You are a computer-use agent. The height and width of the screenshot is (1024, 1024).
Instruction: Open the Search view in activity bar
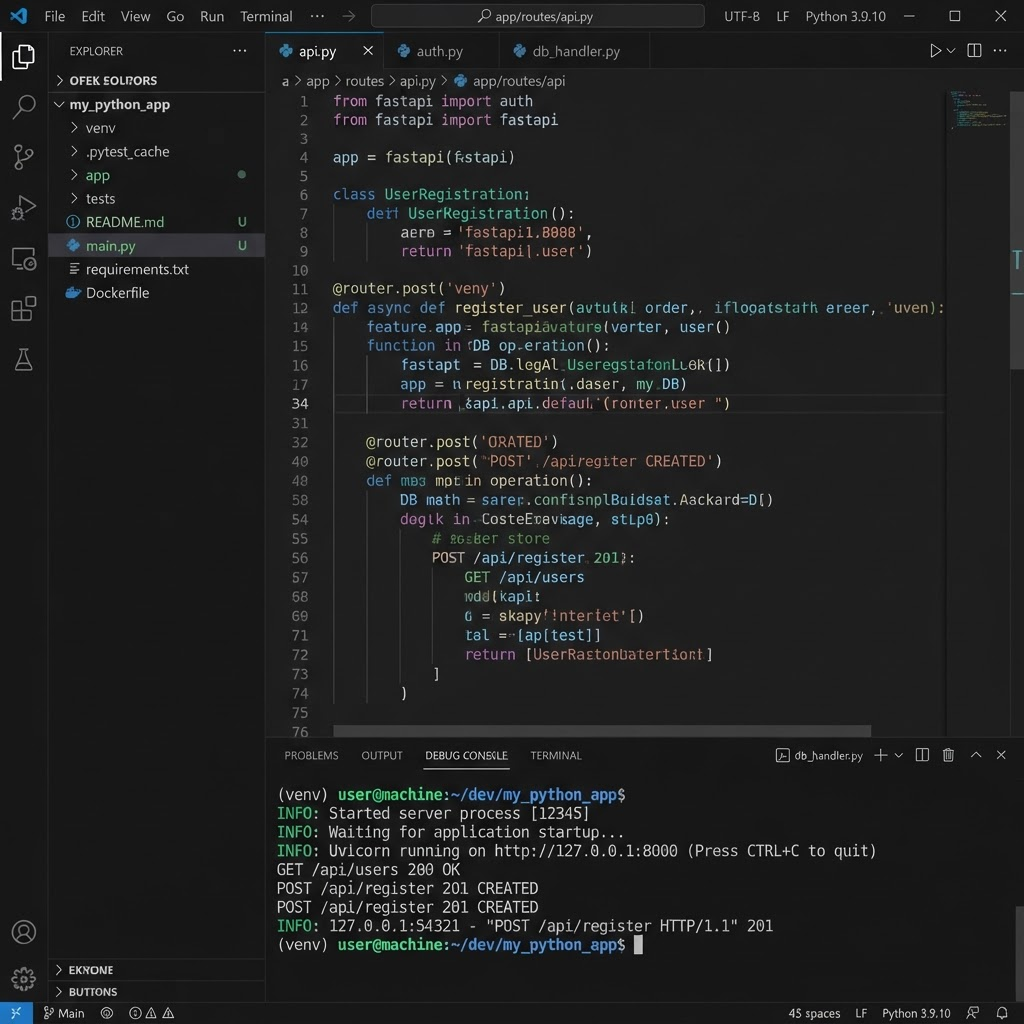tap(24, 106)
